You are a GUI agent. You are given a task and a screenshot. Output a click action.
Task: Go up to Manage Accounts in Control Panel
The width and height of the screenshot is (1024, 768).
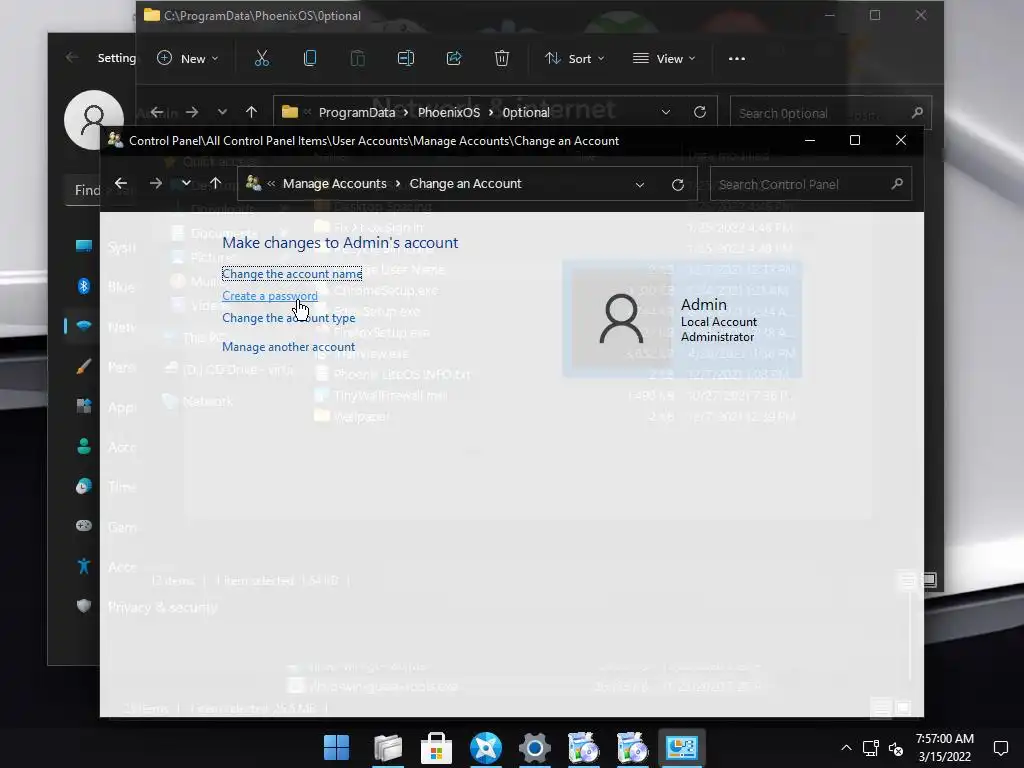216,184
